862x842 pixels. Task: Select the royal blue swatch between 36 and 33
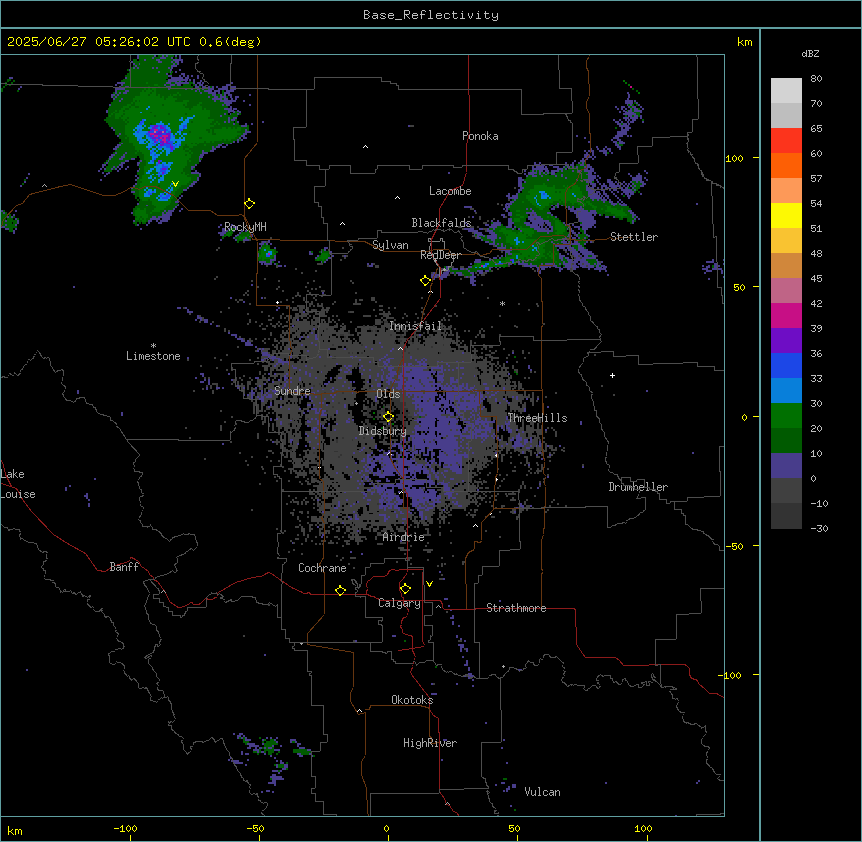(x=786, y=366)
